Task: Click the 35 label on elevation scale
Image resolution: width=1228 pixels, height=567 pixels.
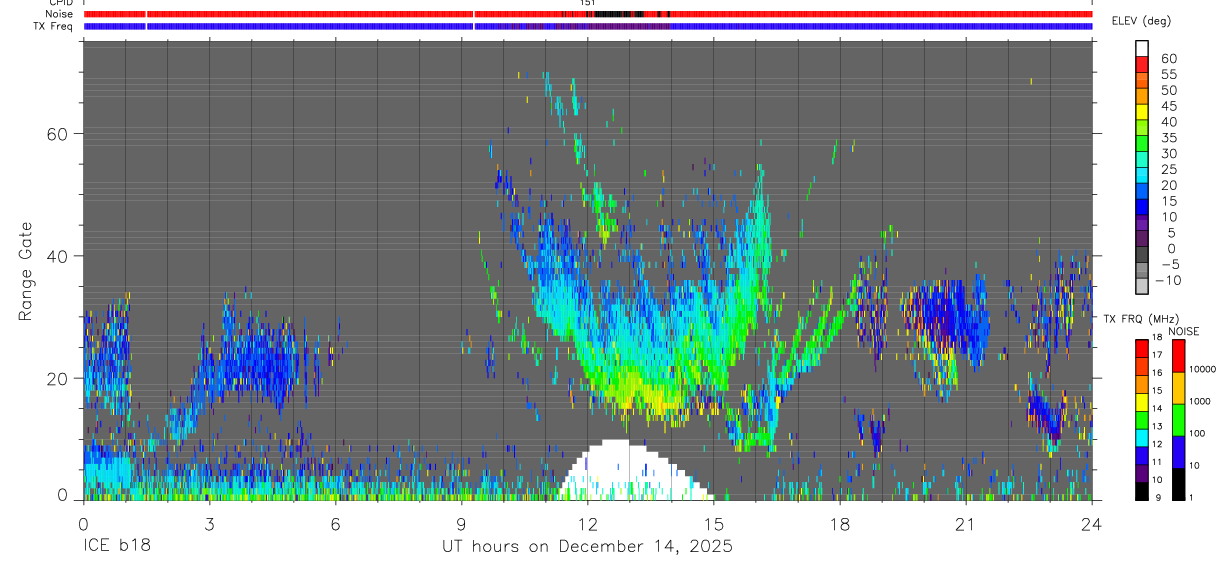Action: pyautogui.click(x=1168, y=138)
